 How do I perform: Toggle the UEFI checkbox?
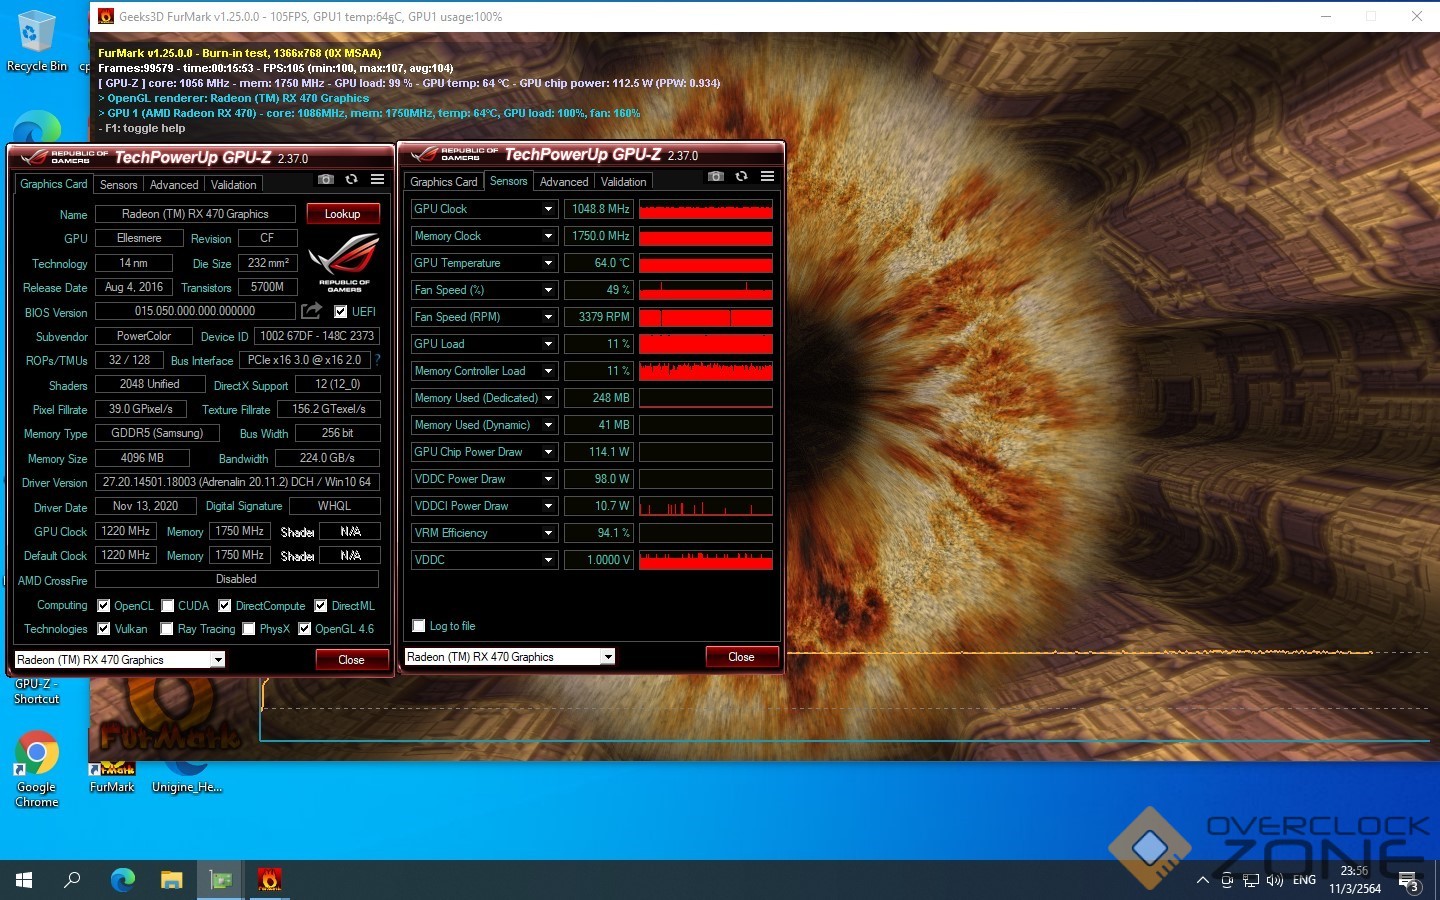[341, 312]
